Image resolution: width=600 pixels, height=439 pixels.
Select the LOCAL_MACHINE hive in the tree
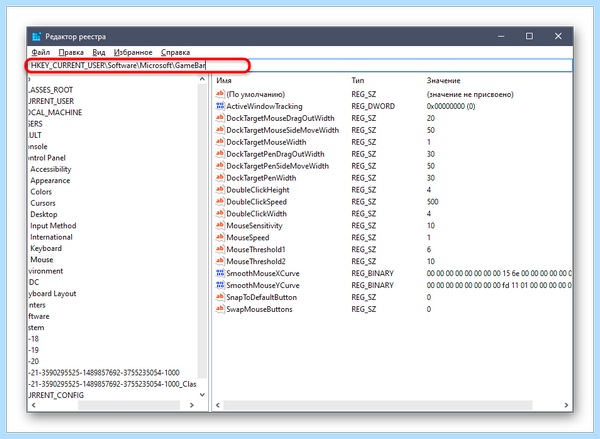coord(55,113)
